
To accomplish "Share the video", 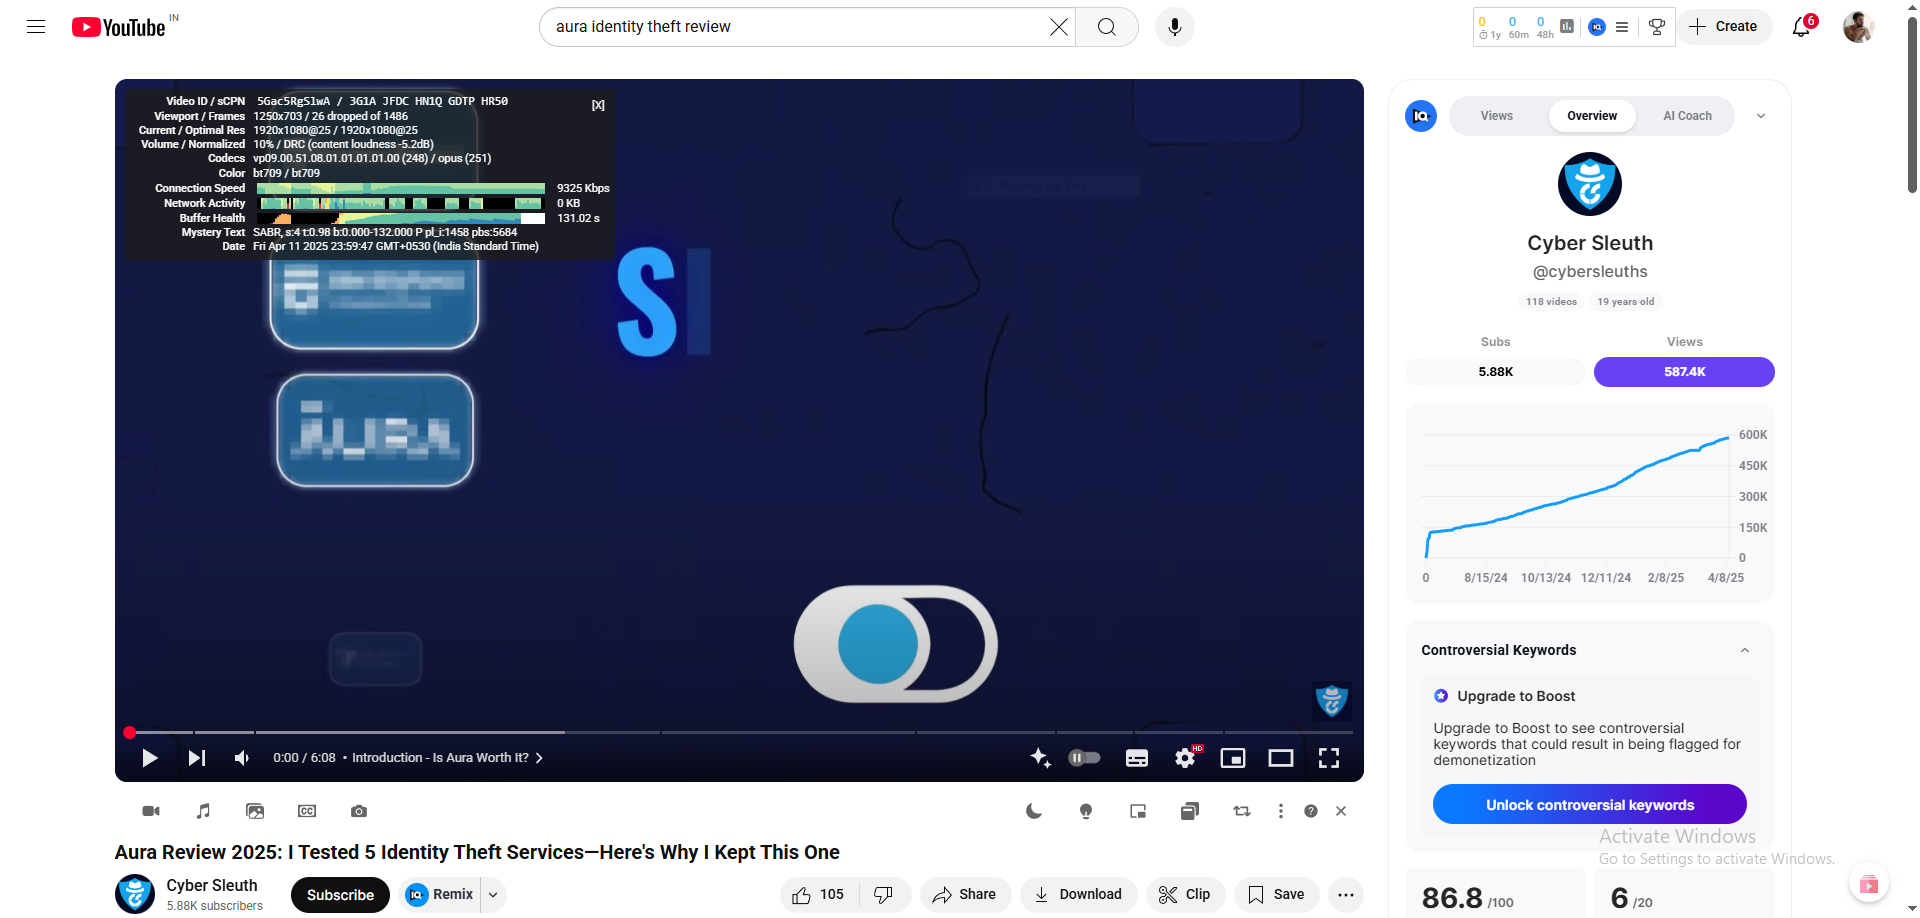I will [x=966, y=895].
